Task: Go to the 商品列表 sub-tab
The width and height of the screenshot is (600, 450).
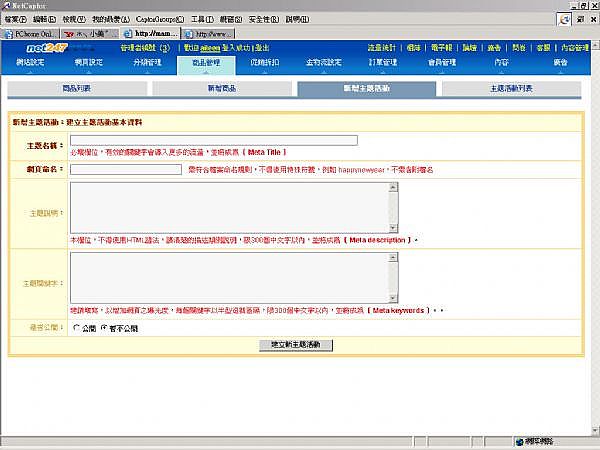Action: pos(77,88)
